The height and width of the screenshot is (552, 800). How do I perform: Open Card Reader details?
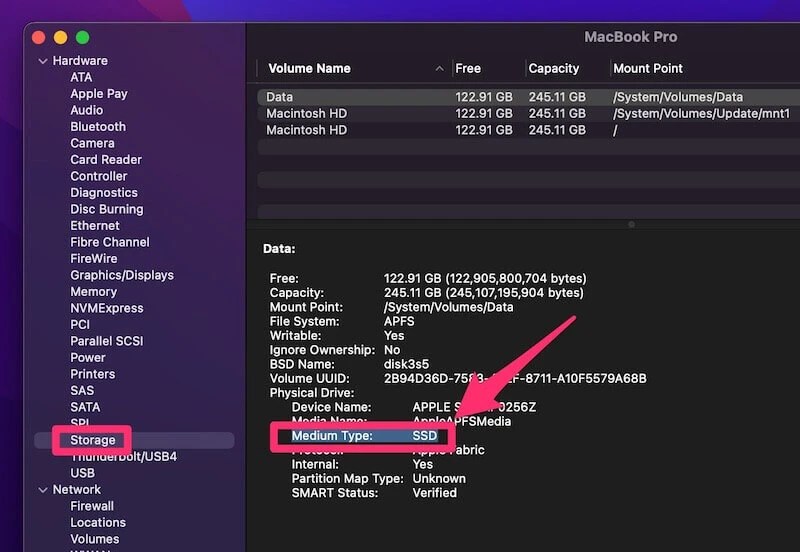click(106, 160)
